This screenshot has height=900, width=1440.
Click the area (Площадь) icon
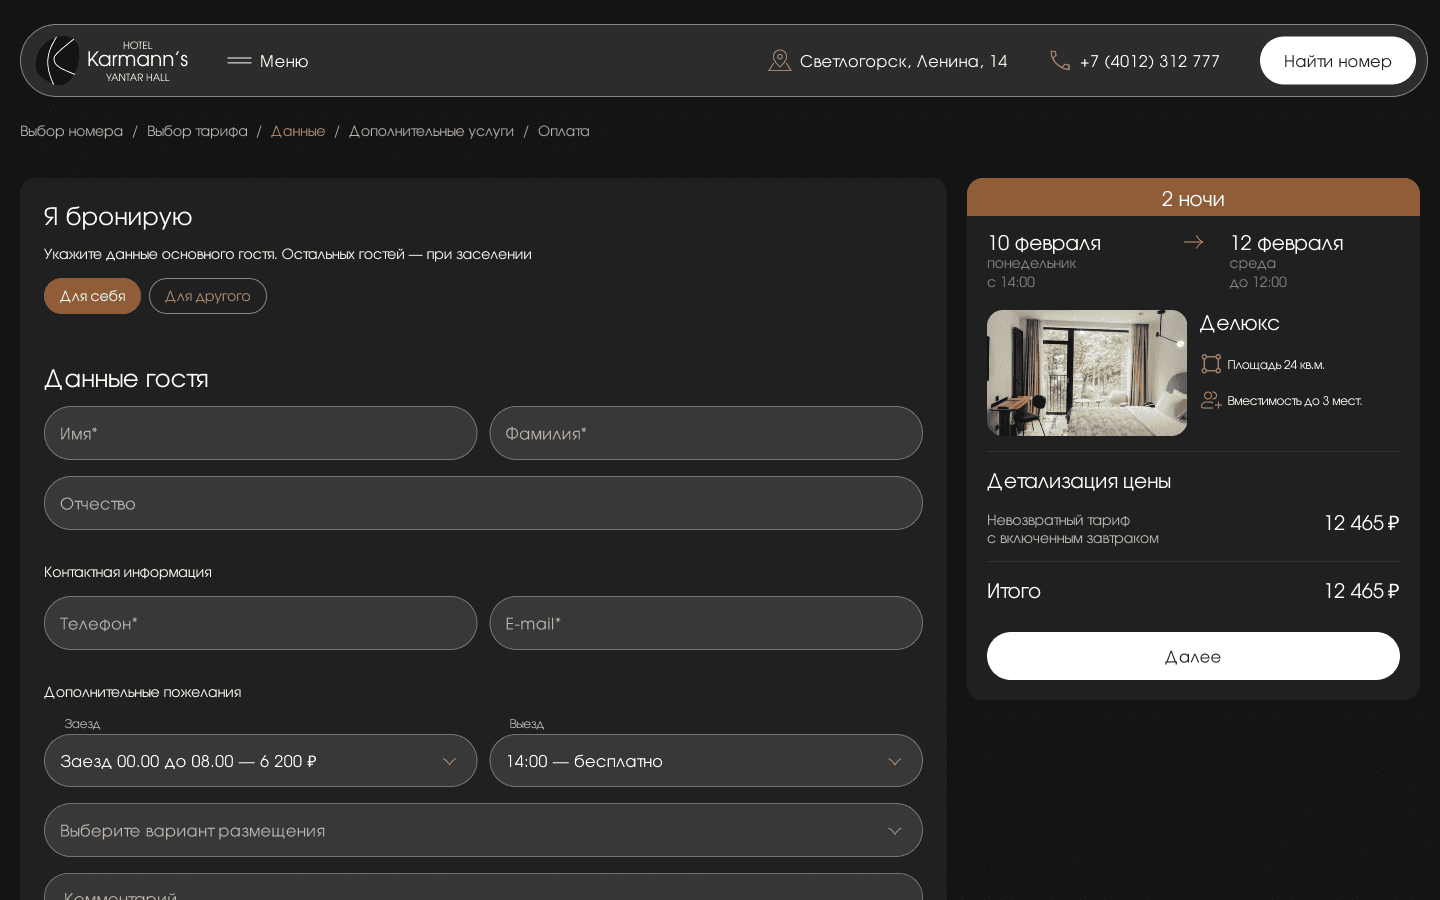click(1211, 364)
